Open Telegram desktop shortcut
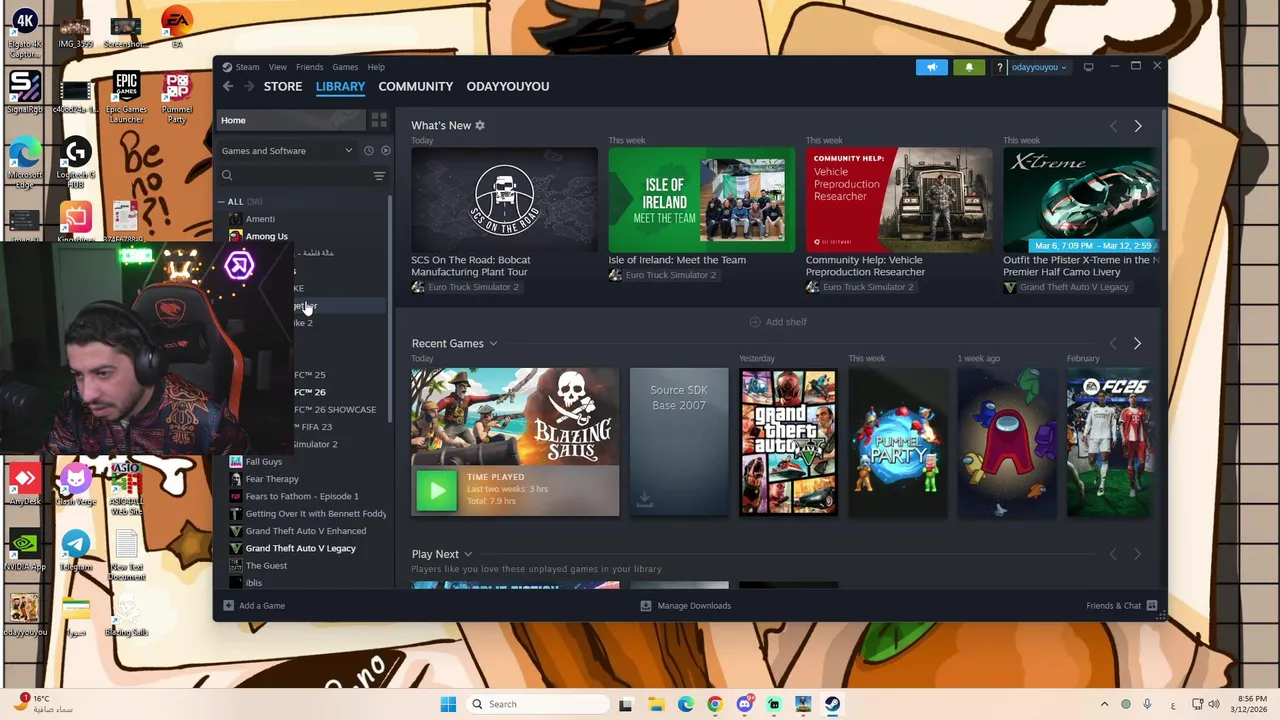Viewport: 1280px width, 720px height. point(75,551)
